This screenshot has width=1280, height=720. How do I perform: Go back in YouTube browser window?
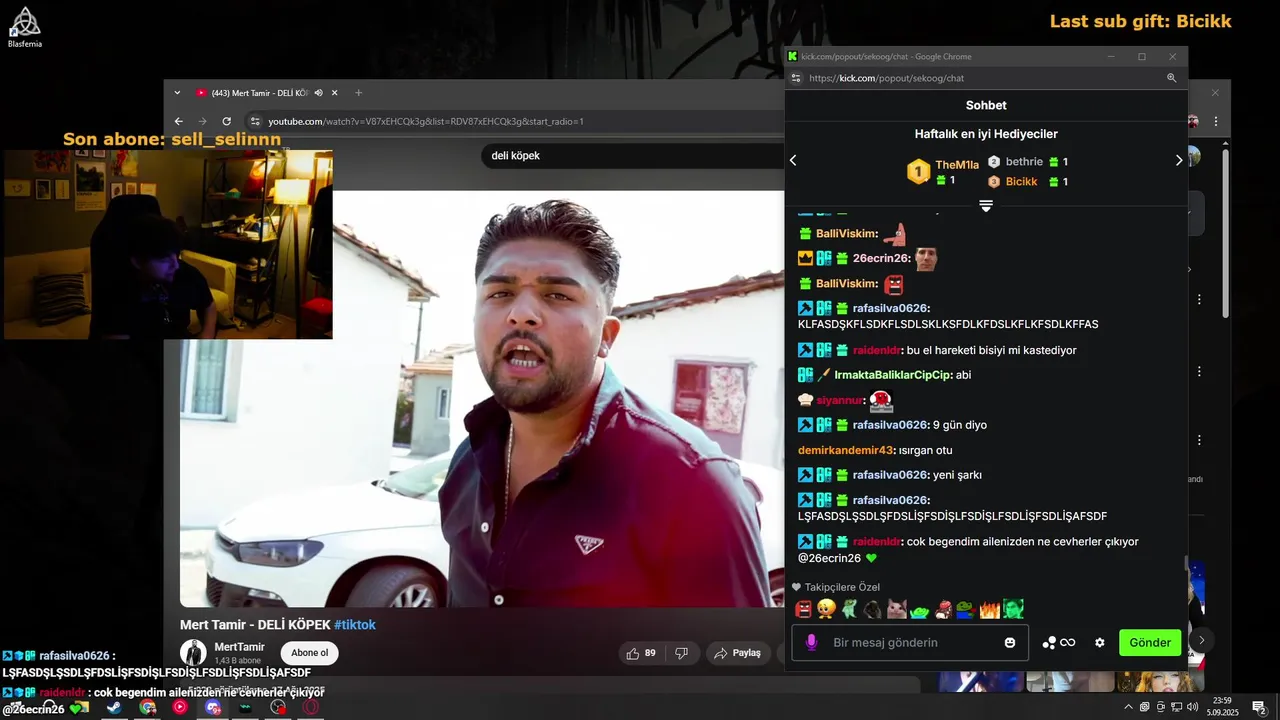click(179, 121)
